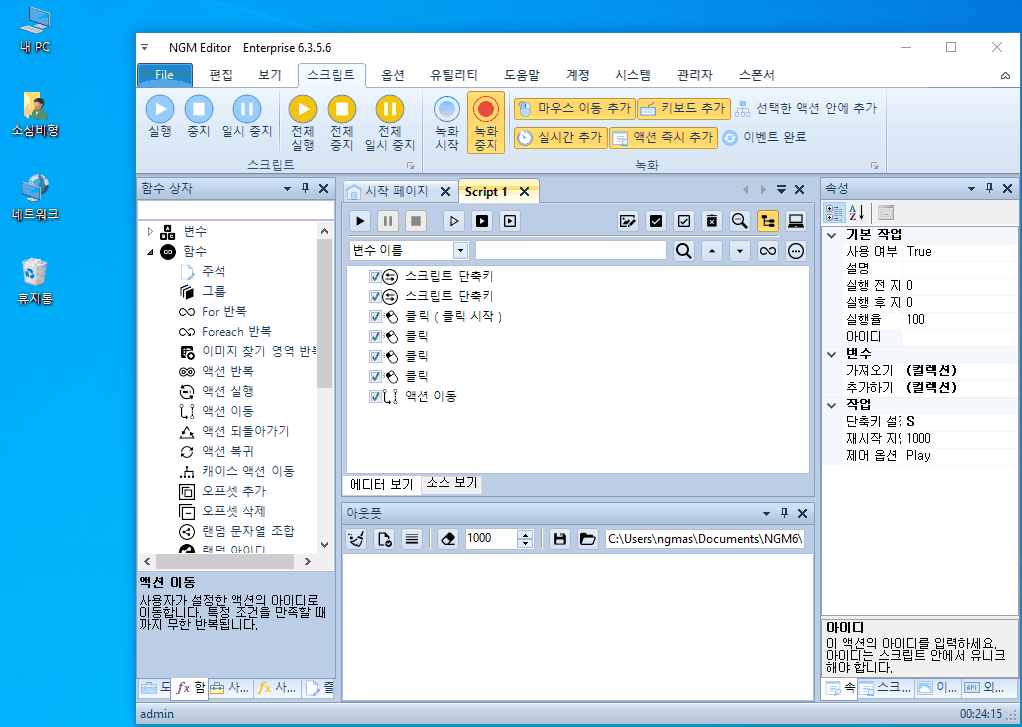The width and height of the screenshot is (1022, 727).
Task: Toggle 실시간 추가 recording option
Action: (x=561, y=138)
